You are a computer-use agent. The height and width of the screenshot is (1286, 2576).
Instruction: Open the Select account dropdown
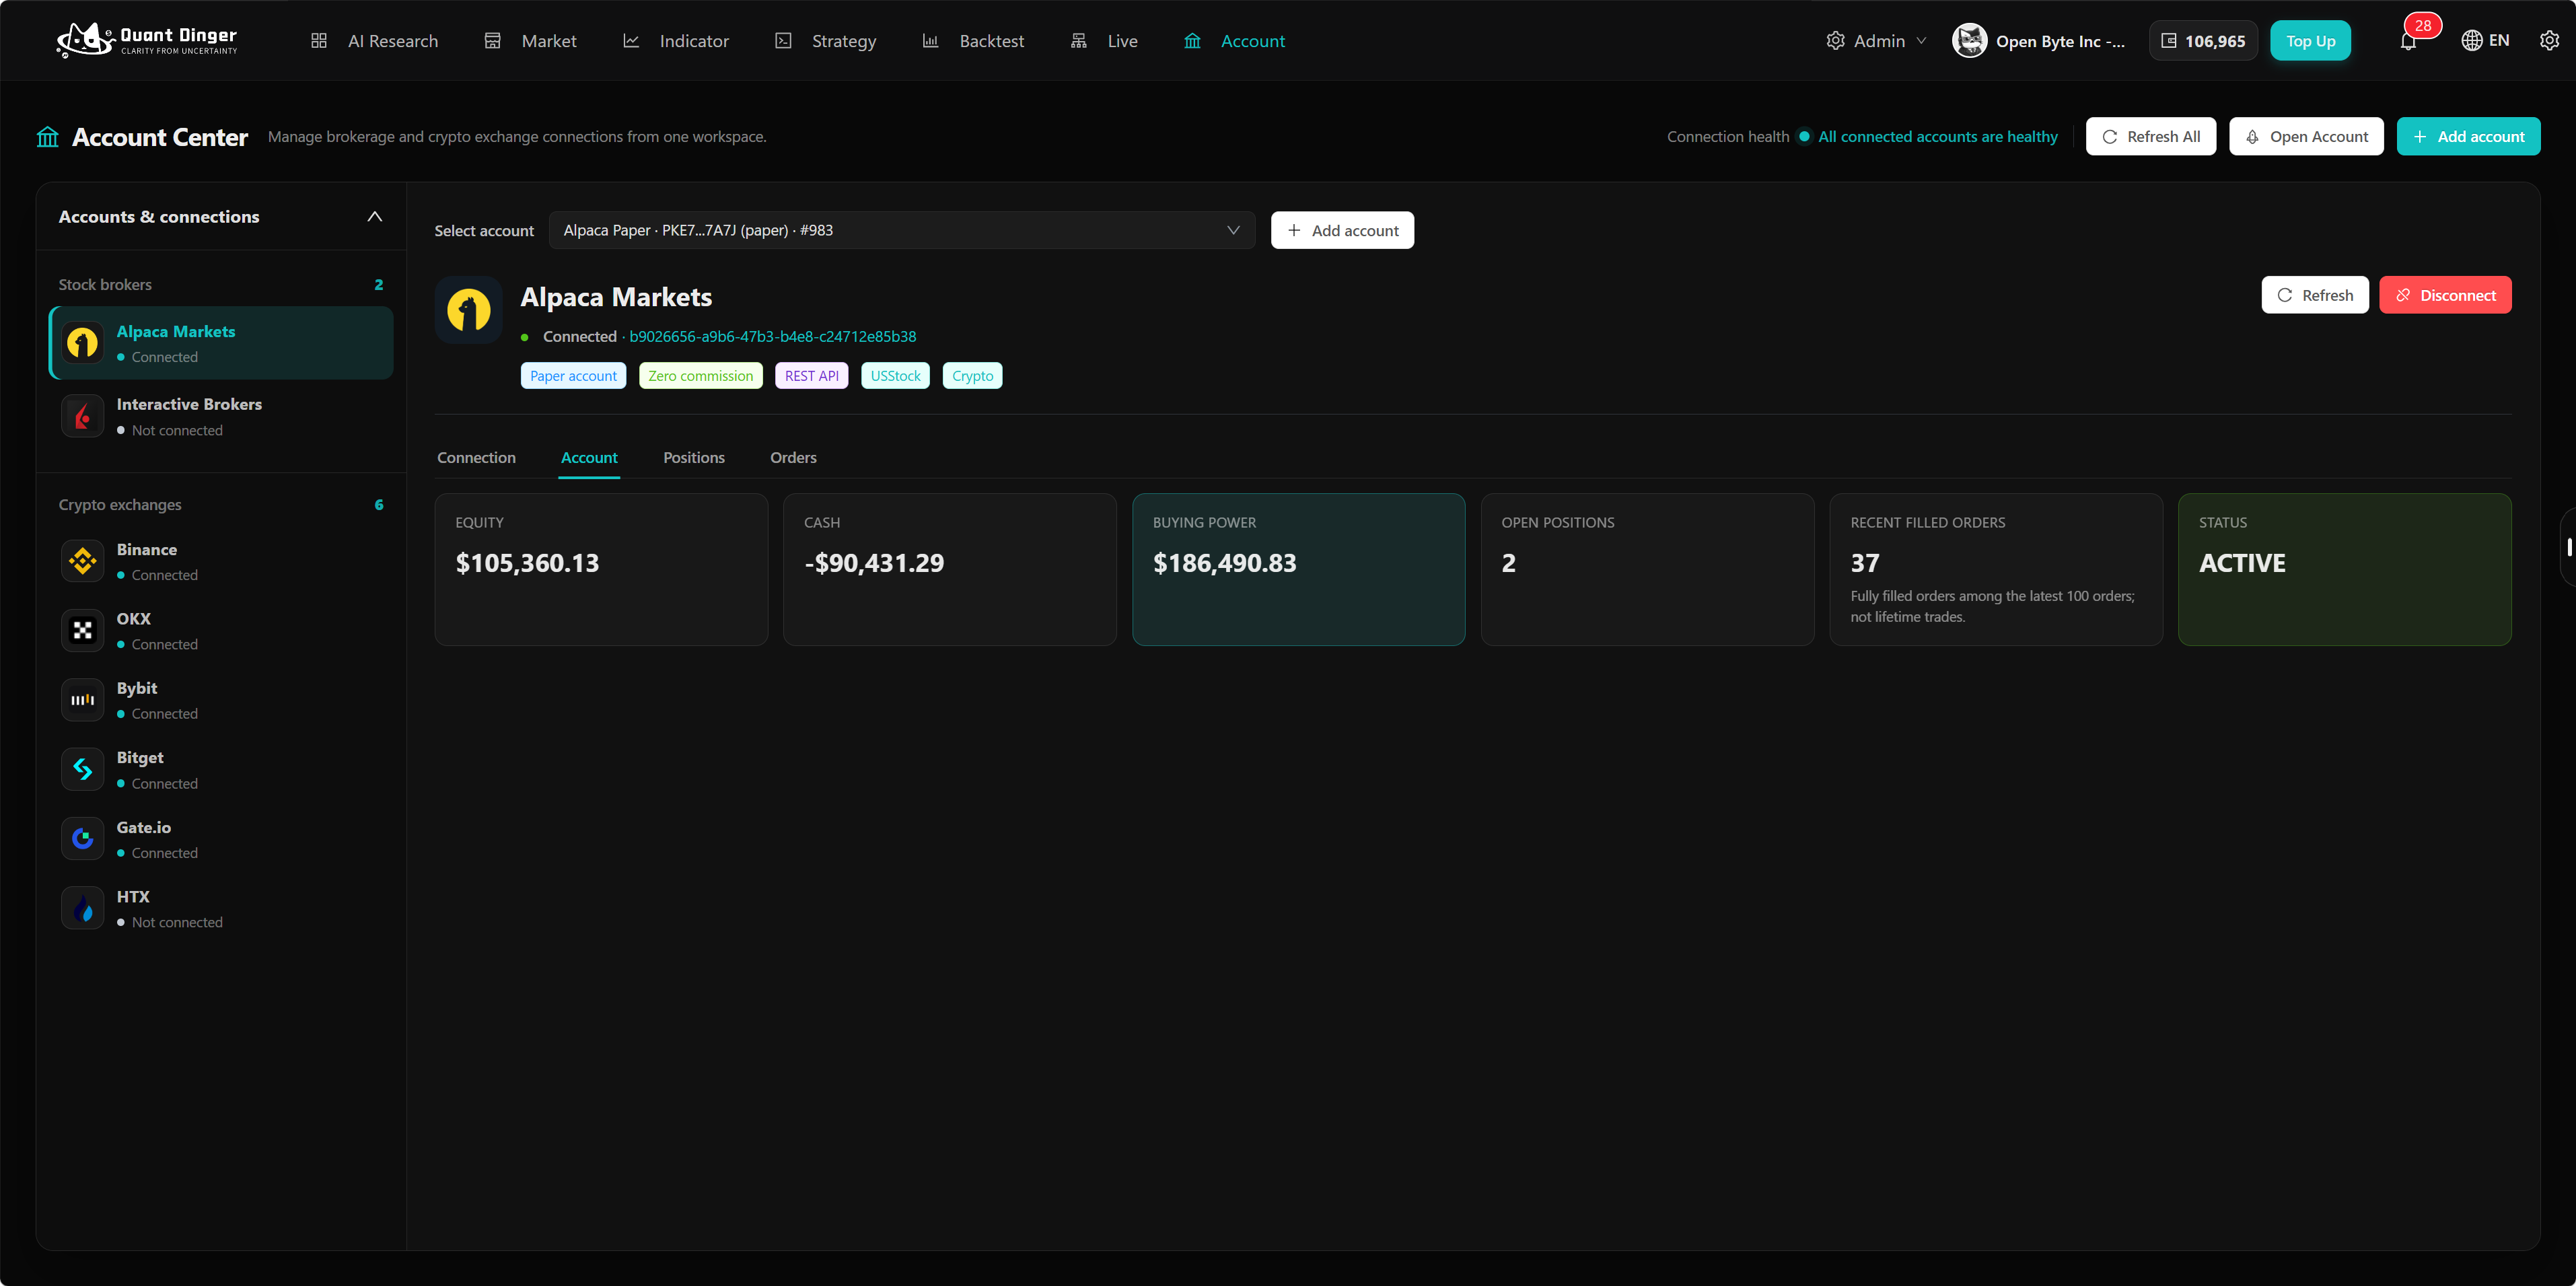click(901, 230)
